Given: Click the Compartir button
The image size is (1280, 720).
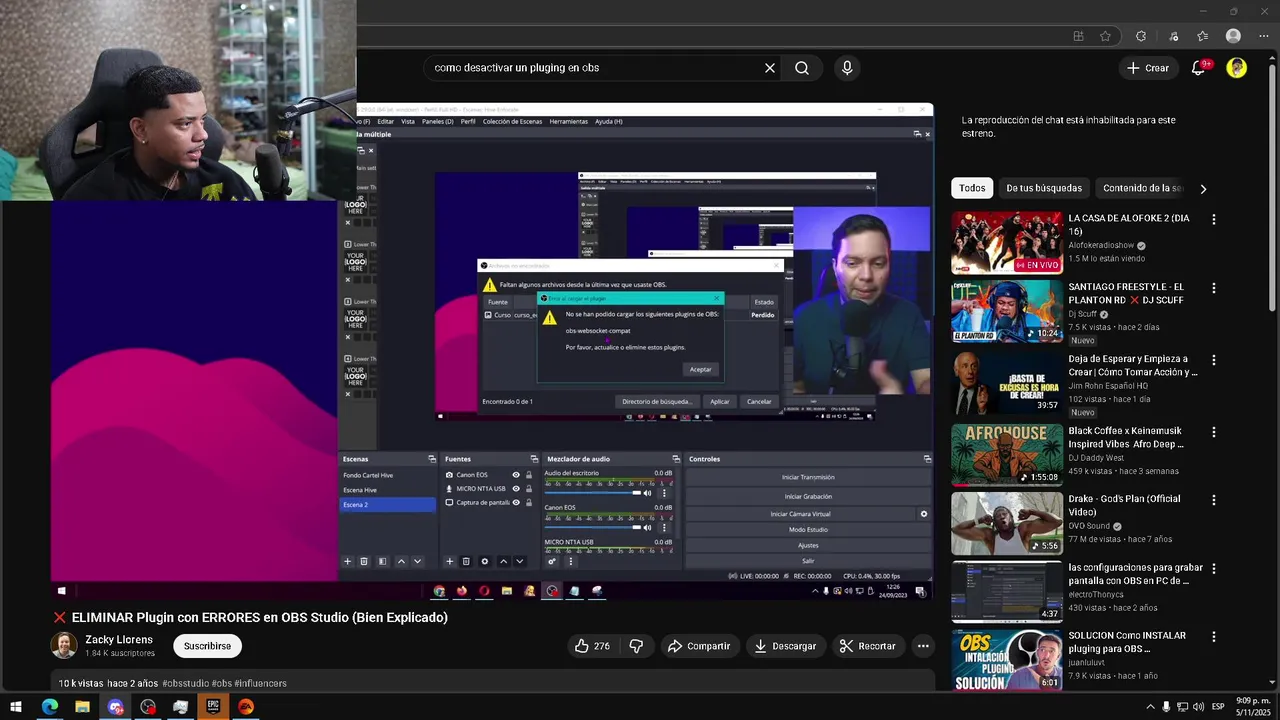Looking at the screenshot, I should 699,646.
